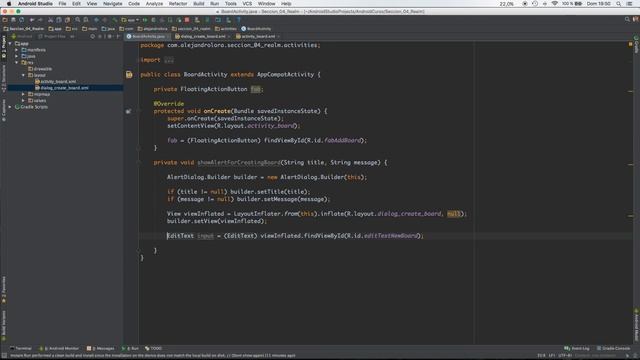This screenshot has width=640, height=360.
Task: Click the hide Project panel icon
Action: click(118, 36)
